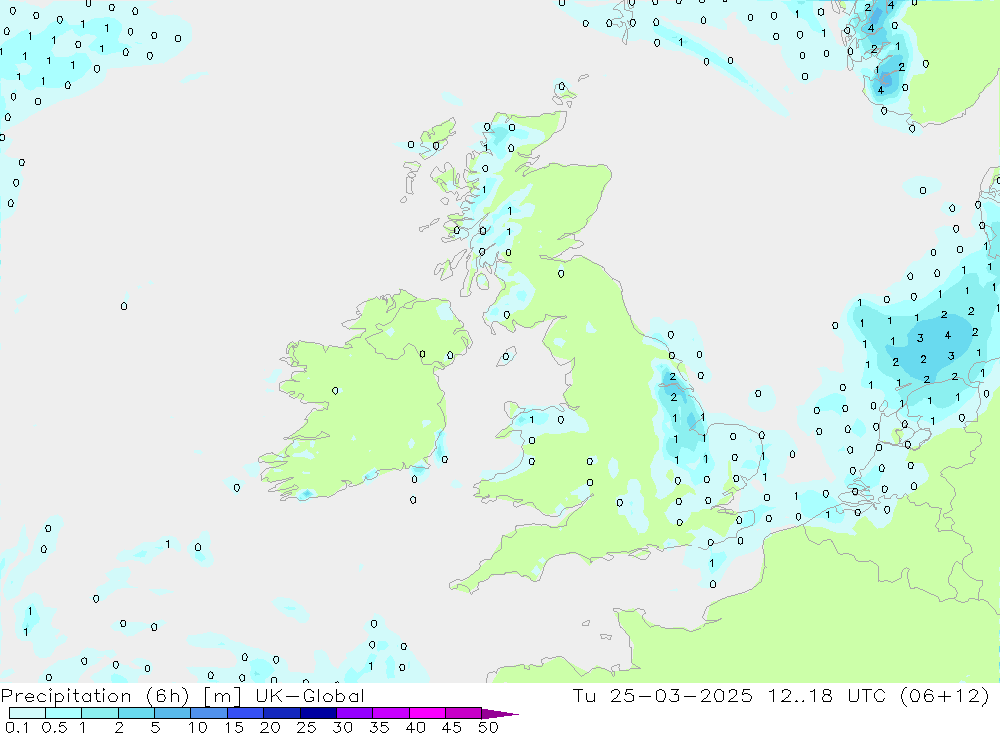
Task: Click the '4' value in the North Sea rain area off the Netherlands
Action: 948,335
